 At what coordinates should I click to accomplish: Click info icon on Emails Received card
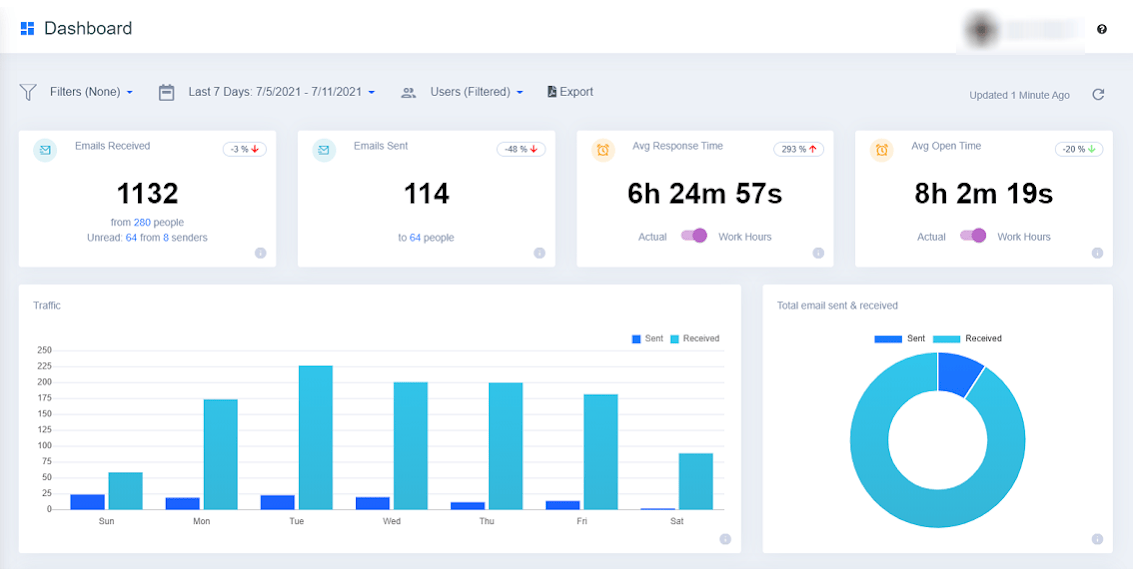pyautogui.click(x=260, y=253)
